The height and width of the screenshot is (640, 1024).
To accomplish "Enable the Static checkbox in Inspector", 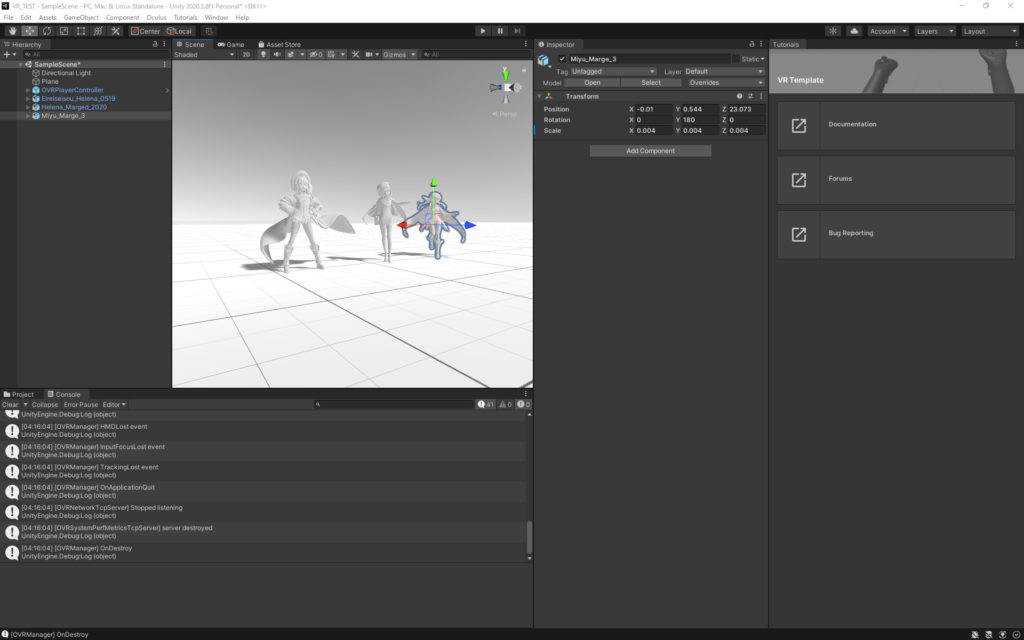I will tap(737, 59).
